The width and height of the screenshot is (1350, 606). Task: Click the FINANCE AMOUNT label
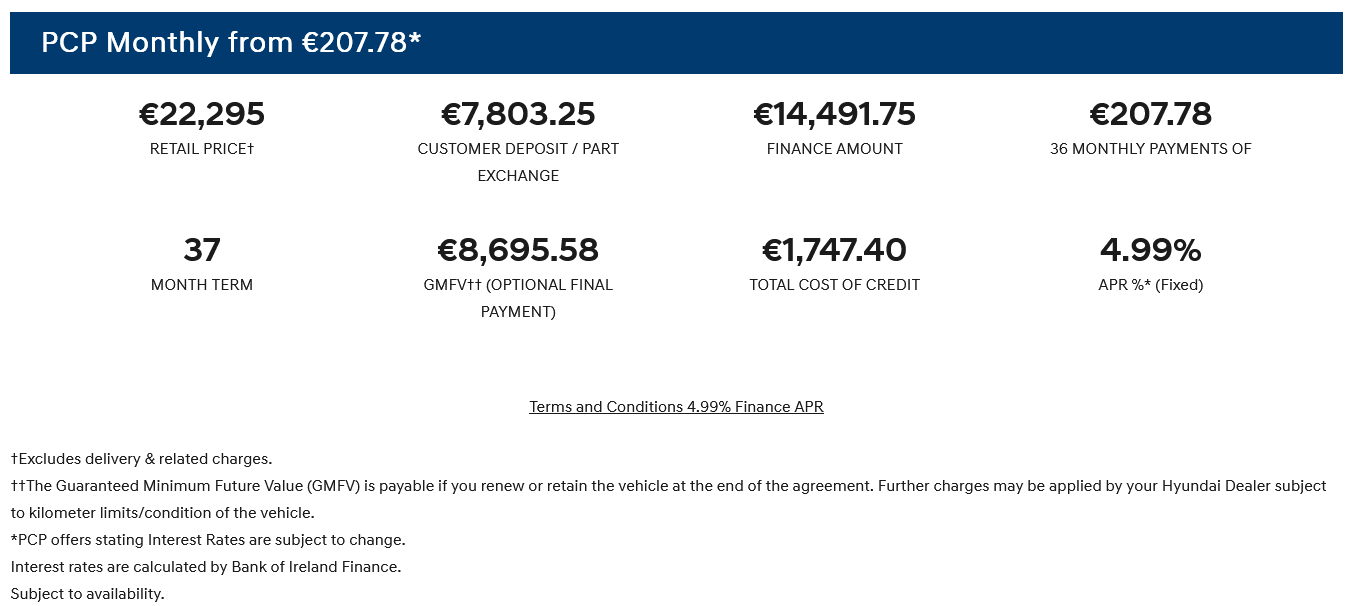click(835, 149)
